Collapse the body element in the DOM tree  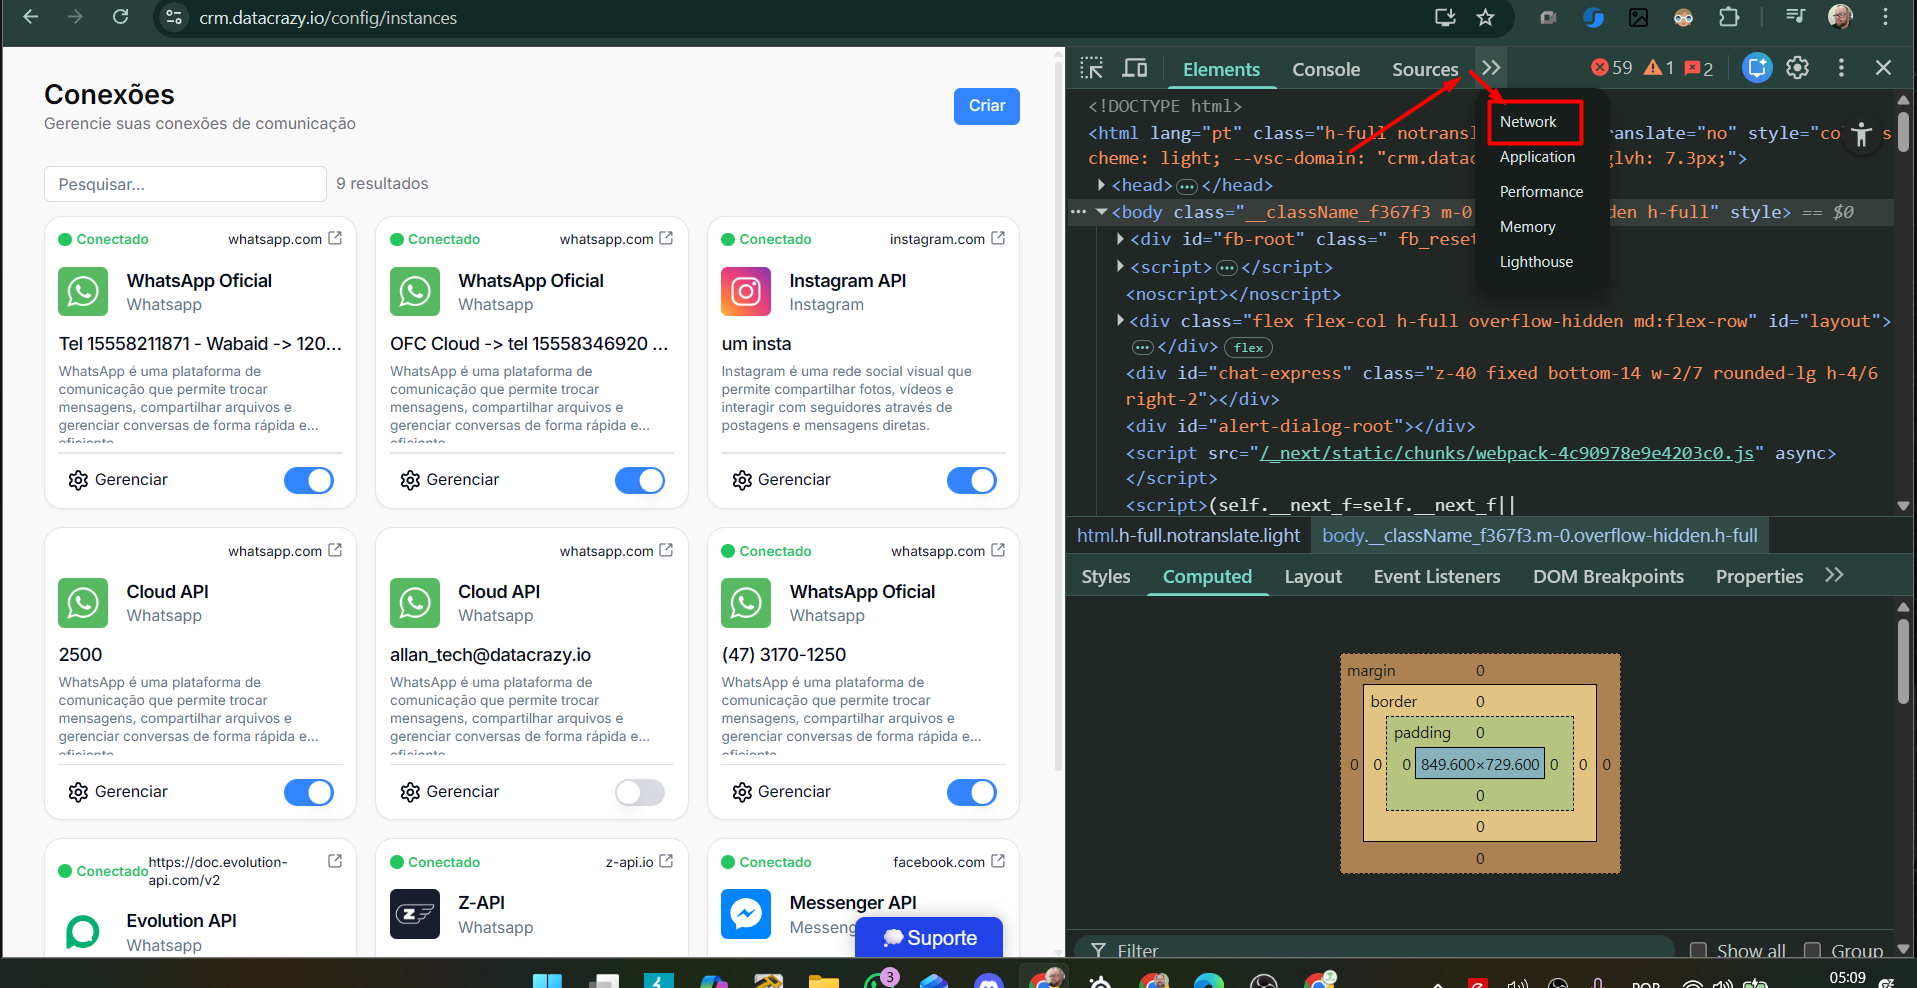tap(1101, 212)
